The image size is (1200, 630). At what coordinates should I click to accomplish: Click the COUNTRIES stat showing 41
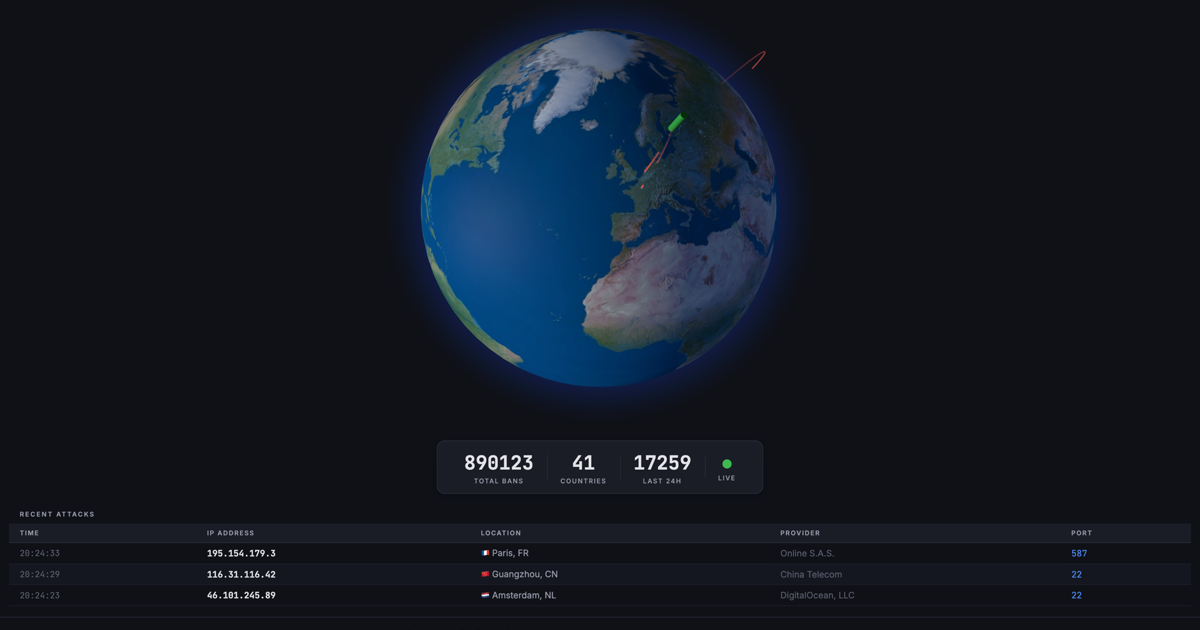[x=582, y=463]
